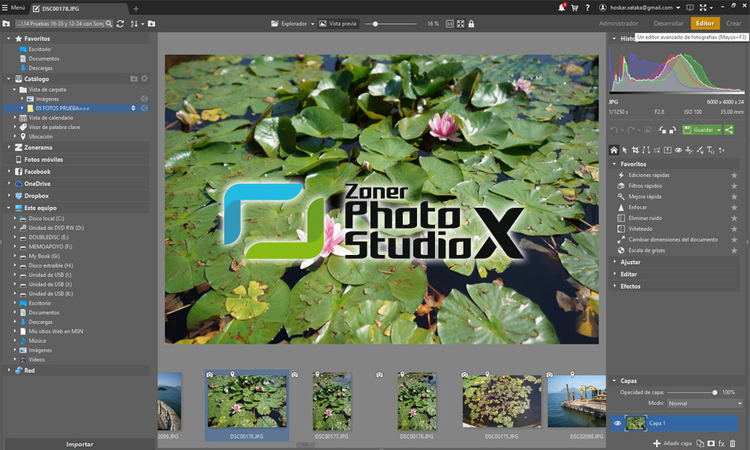The width and height of the screenshot is (750, 450).
Task: Select the clone stamp tool
Action: tap(689, 150)
